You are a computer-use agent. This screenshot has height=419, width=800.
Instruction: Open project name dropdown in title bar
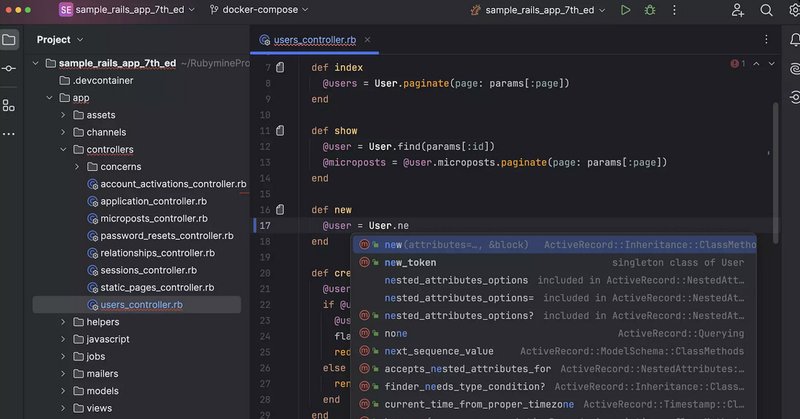click(135, 10)
